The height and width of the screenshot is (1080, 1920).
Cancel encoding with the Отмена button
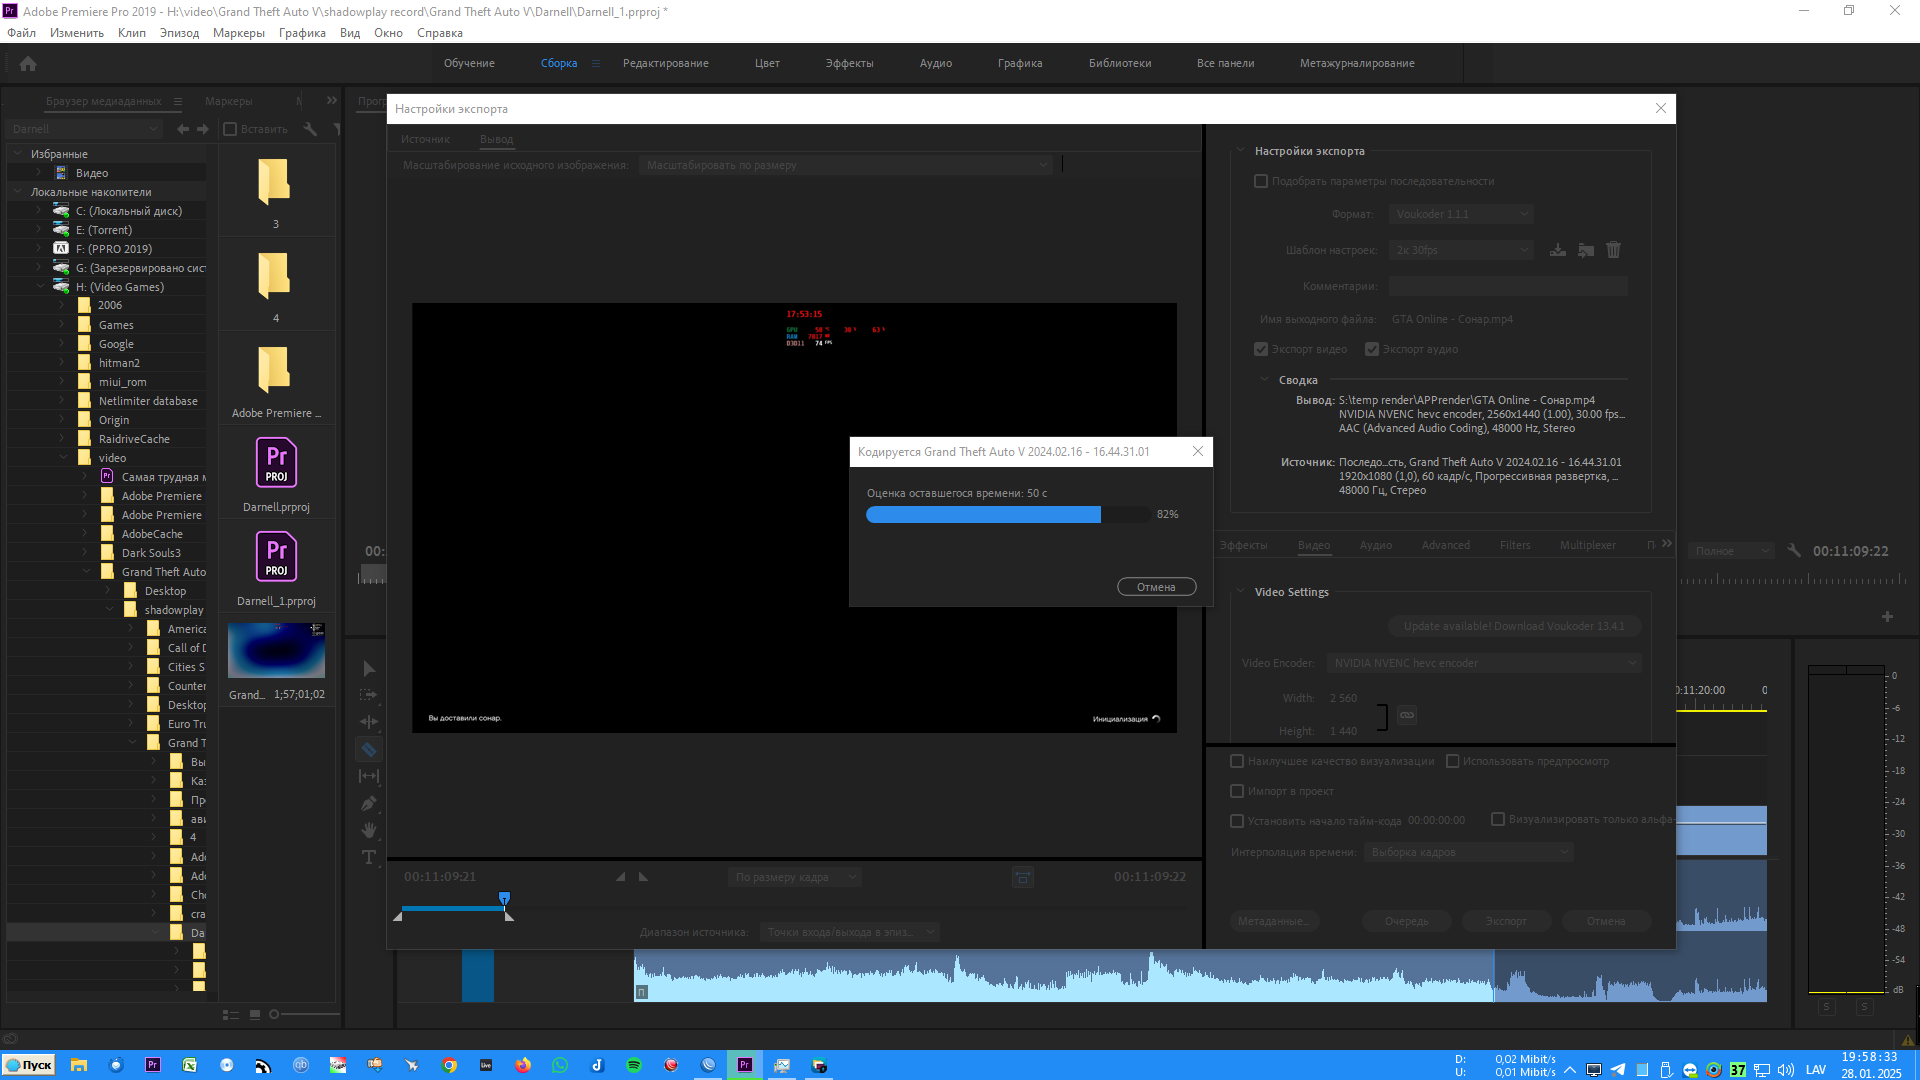1156,587
